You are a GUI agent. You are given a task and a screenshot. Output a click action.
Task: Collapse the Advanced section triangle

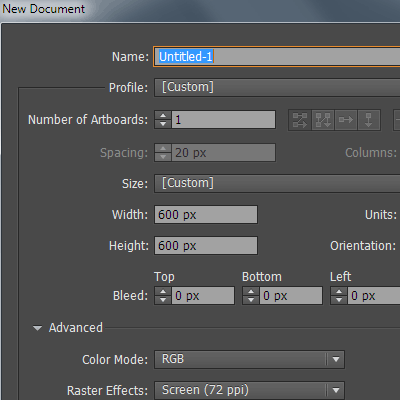click(x=37, y=328)
